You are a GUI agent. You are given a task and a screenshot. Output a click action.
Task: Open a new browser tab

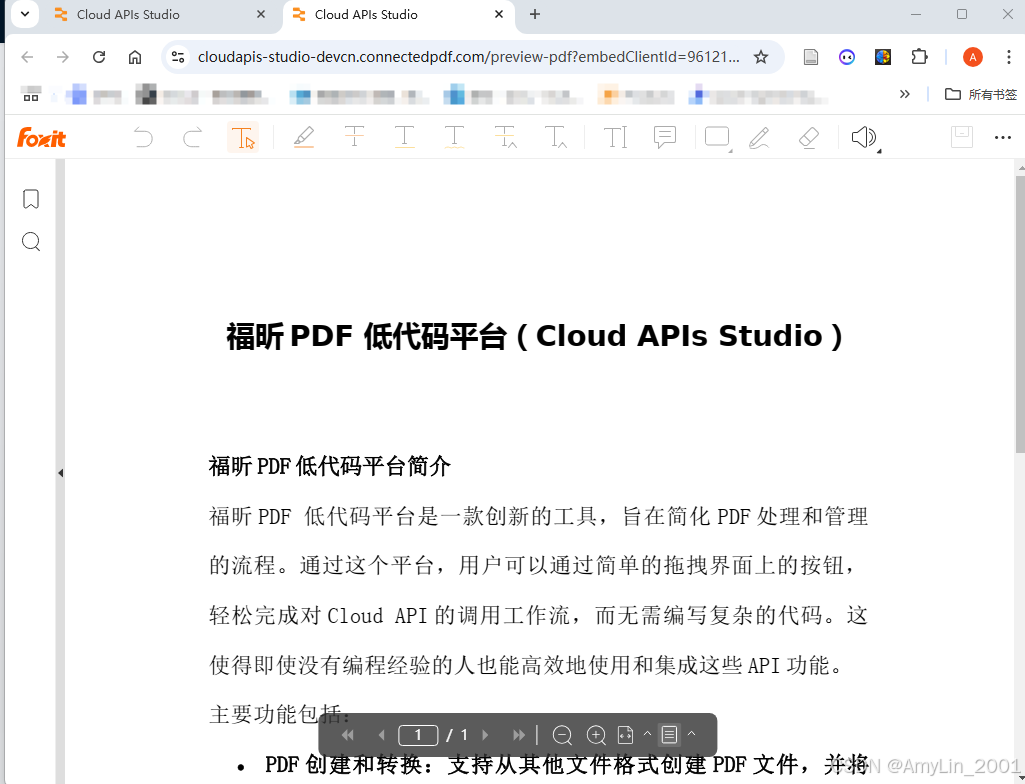(x=535, y=14)
